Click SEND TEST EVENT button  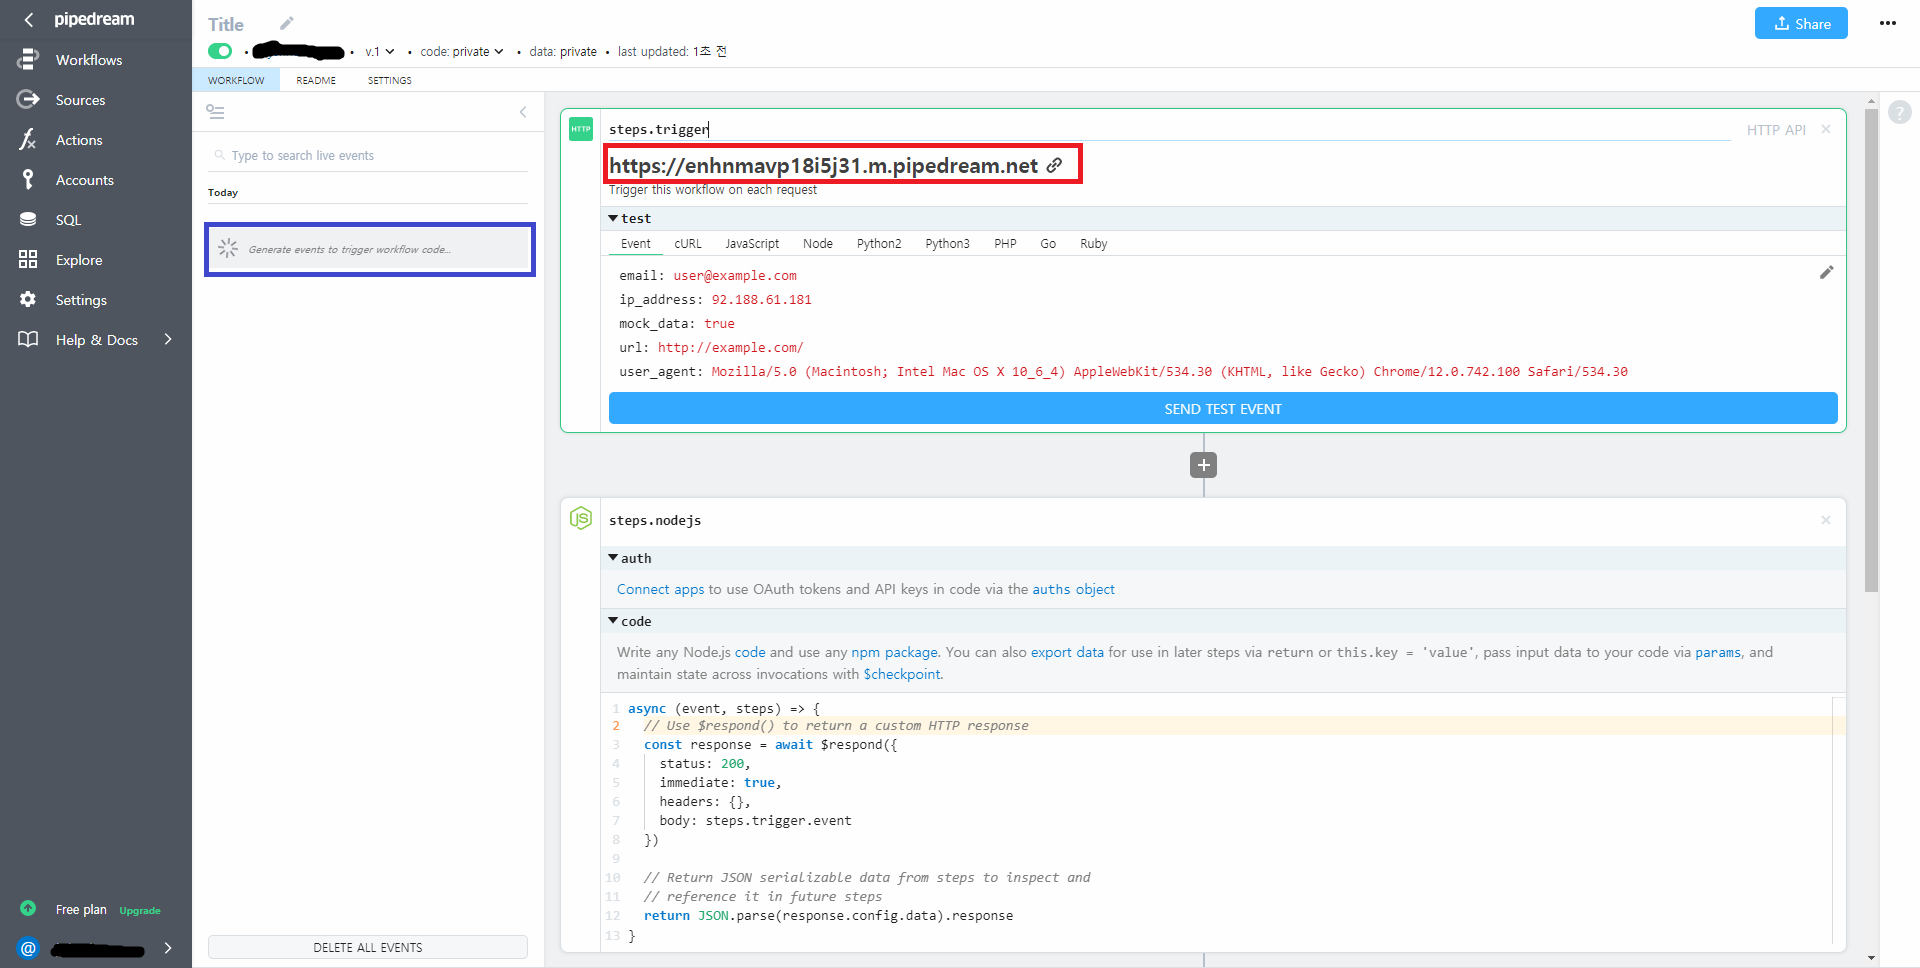[x=1223, y=408]
